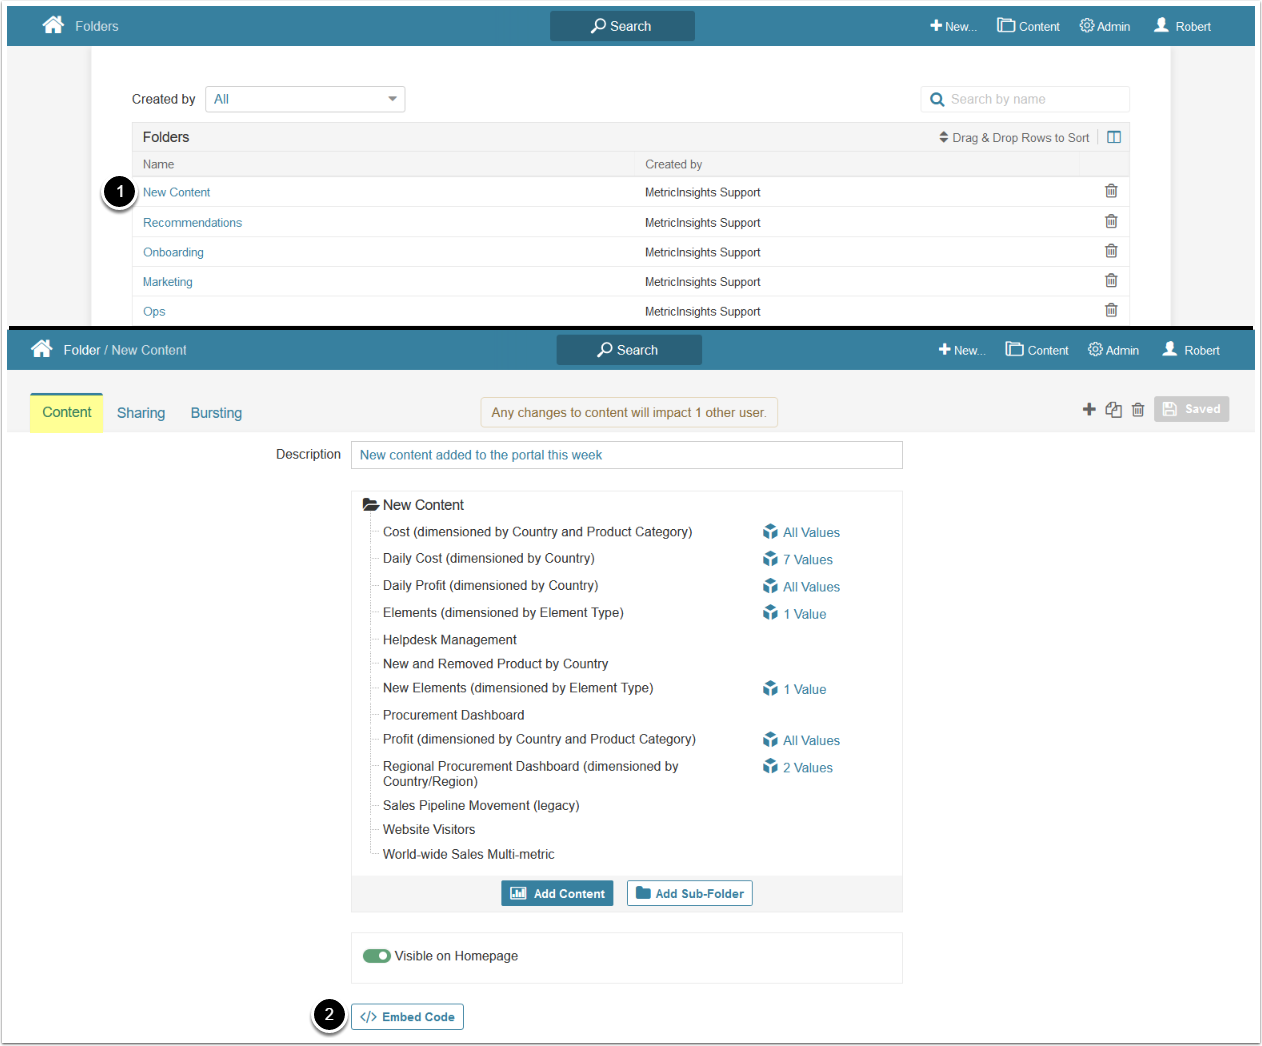Select World-wide Sales Multi-metric item
The height and width of the screenshot is (1046, 1262).
pos(469,854)
